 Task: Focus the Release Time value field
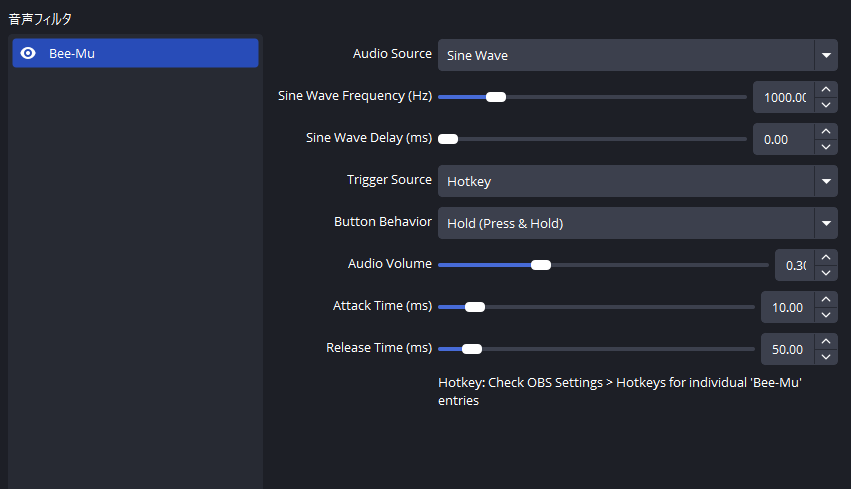pyautogui.click(x=788, y=349)
